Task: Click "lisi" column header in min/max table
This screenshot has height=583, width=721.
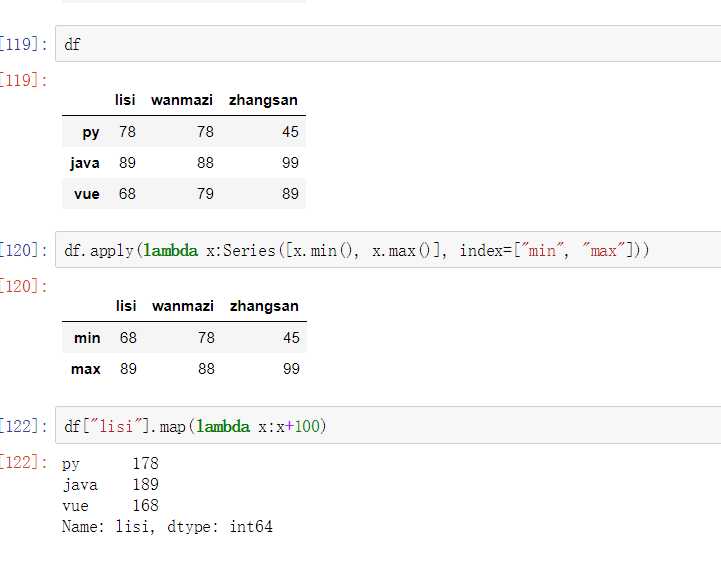Action: 126,306
